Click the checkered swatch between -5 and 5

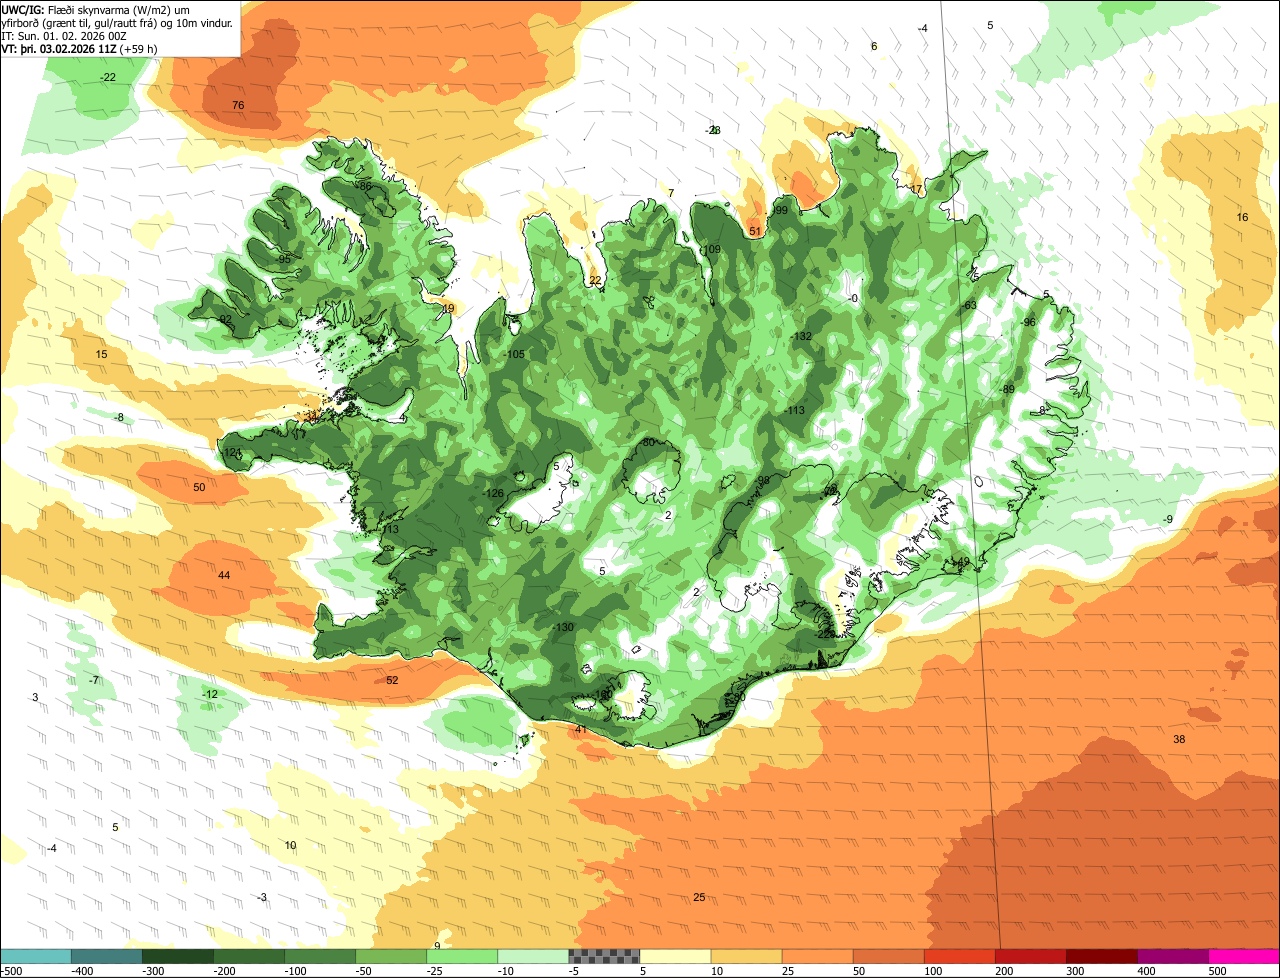pos(604,956)
